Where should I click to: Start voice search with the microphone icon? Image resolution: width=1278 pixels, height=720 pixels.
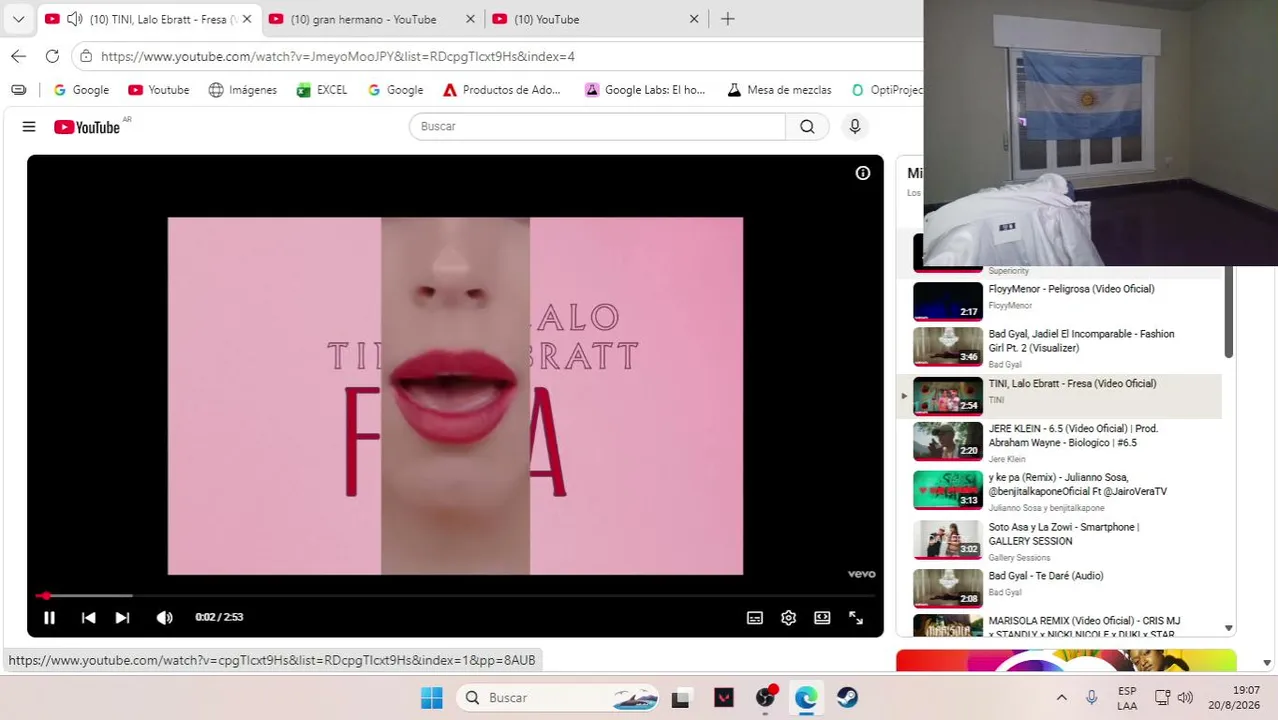854,126
